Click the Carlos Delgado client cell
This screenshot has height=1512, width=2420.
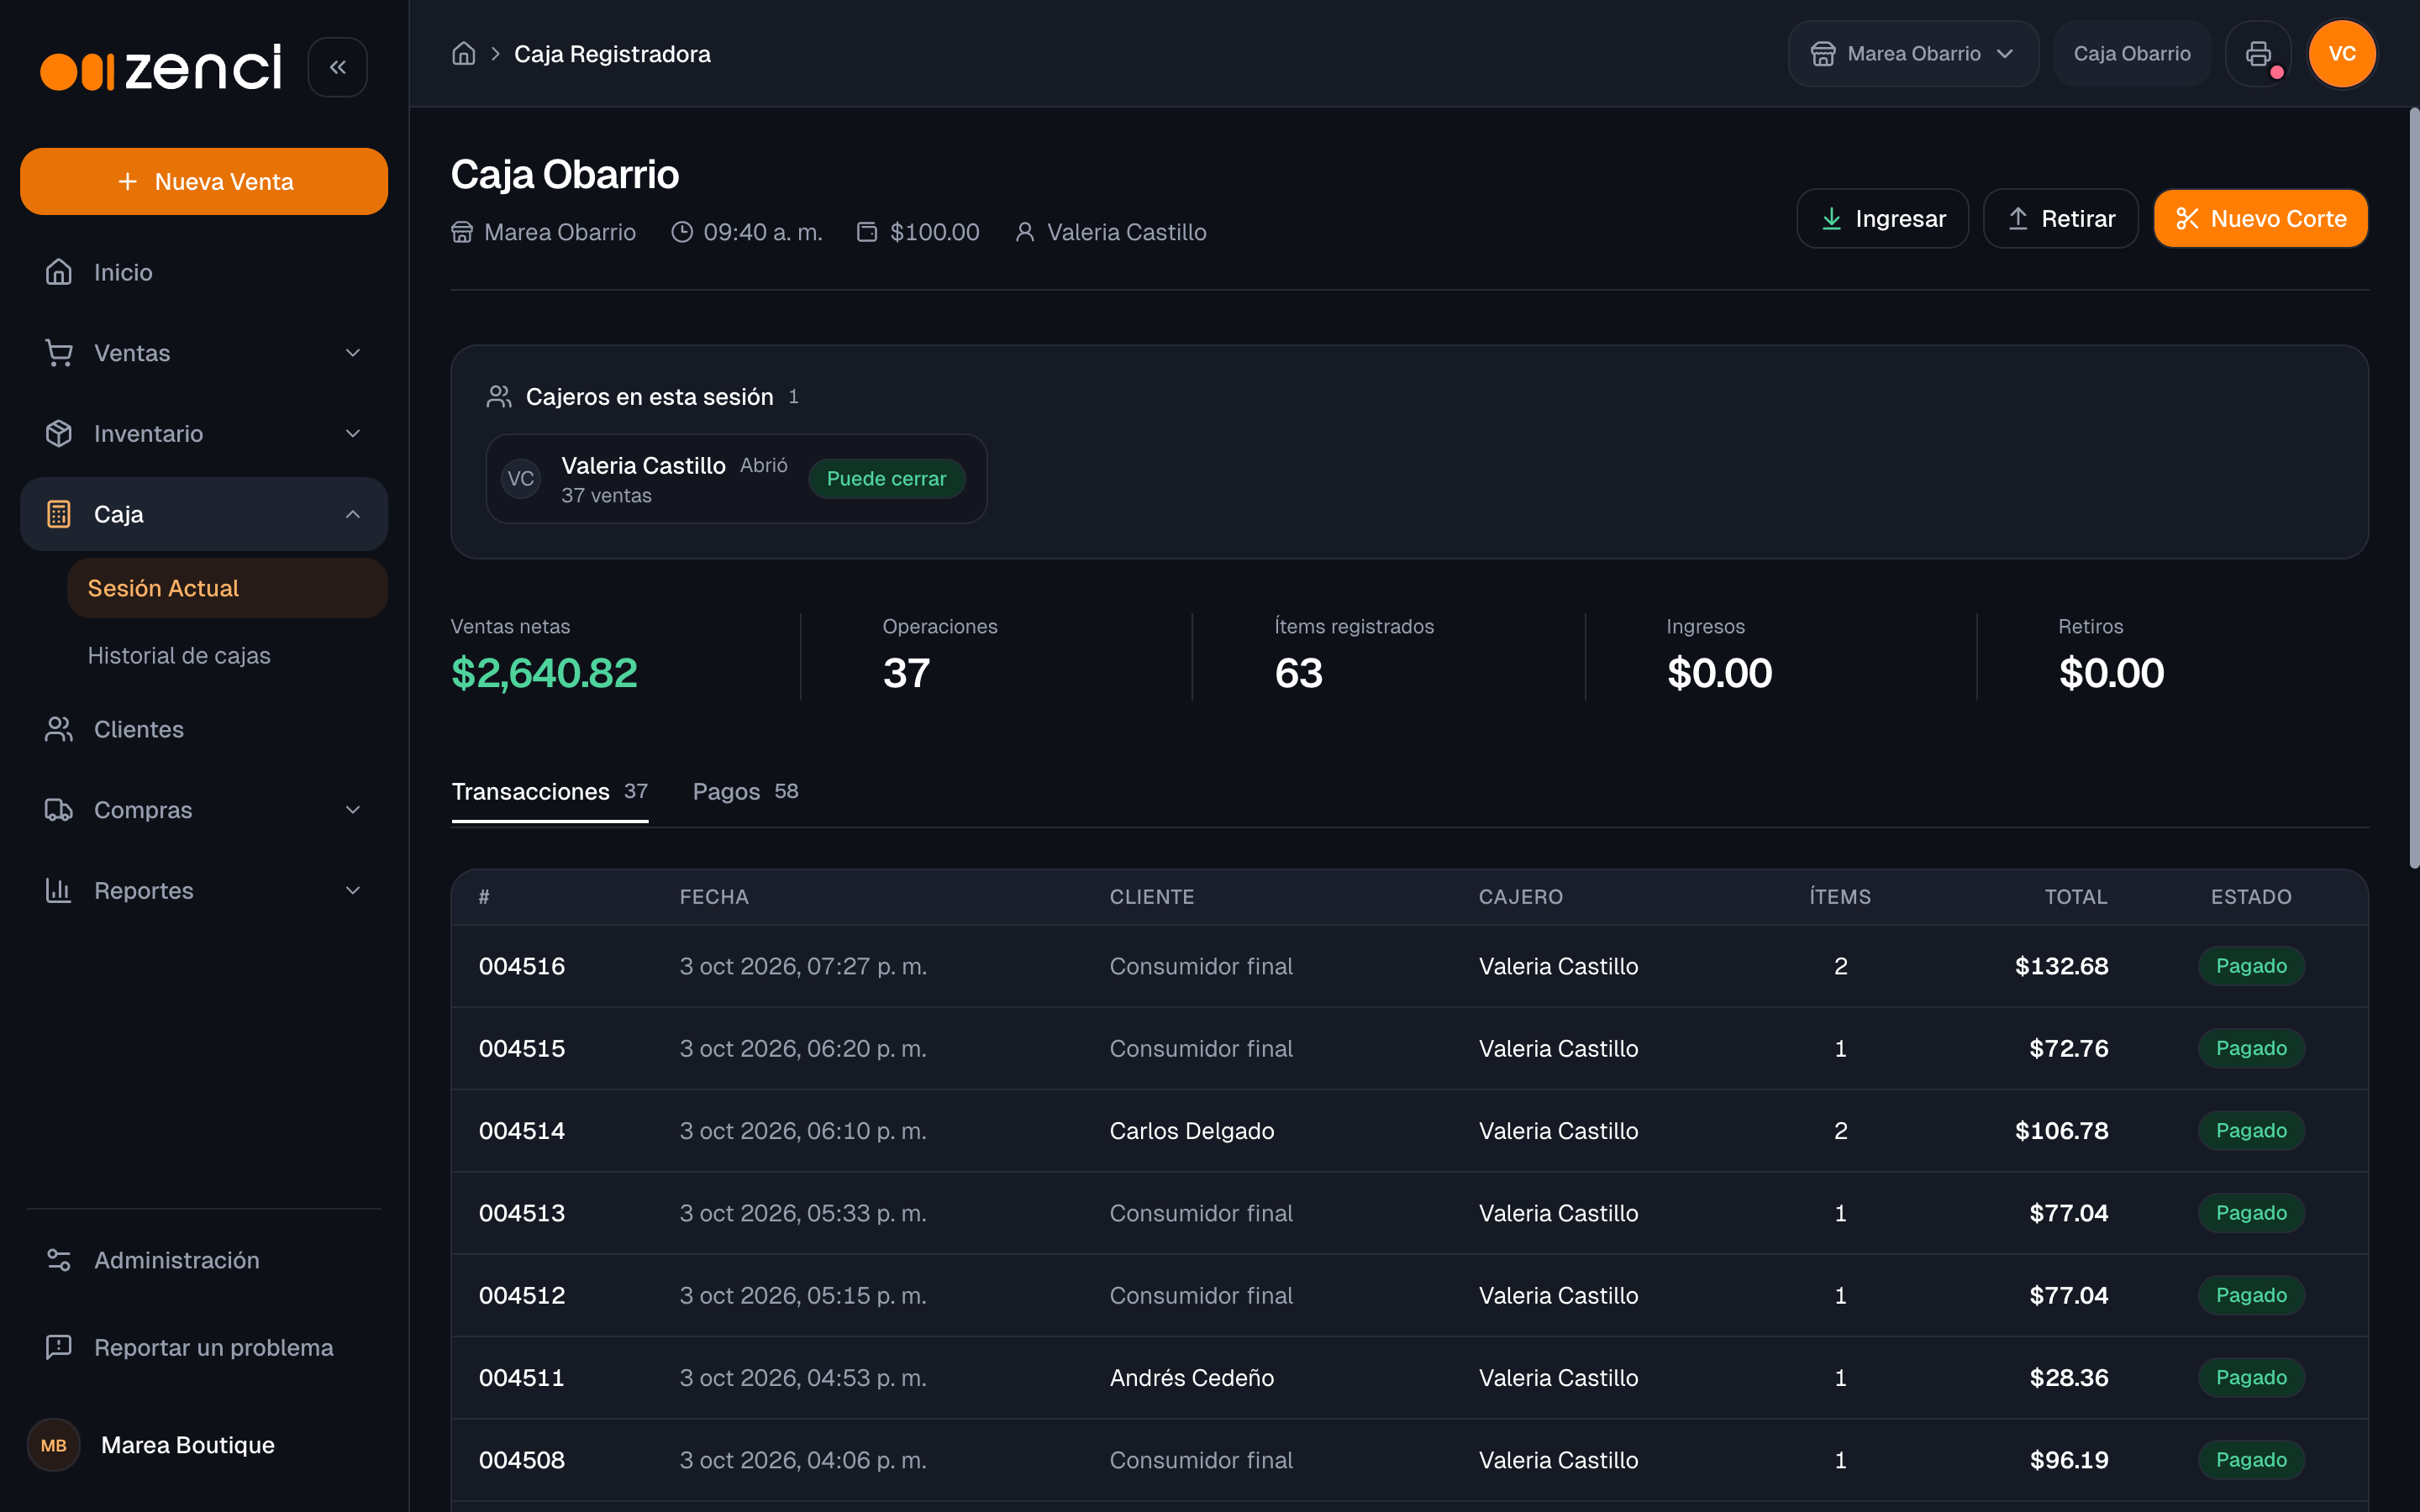coord(1192,1131)
